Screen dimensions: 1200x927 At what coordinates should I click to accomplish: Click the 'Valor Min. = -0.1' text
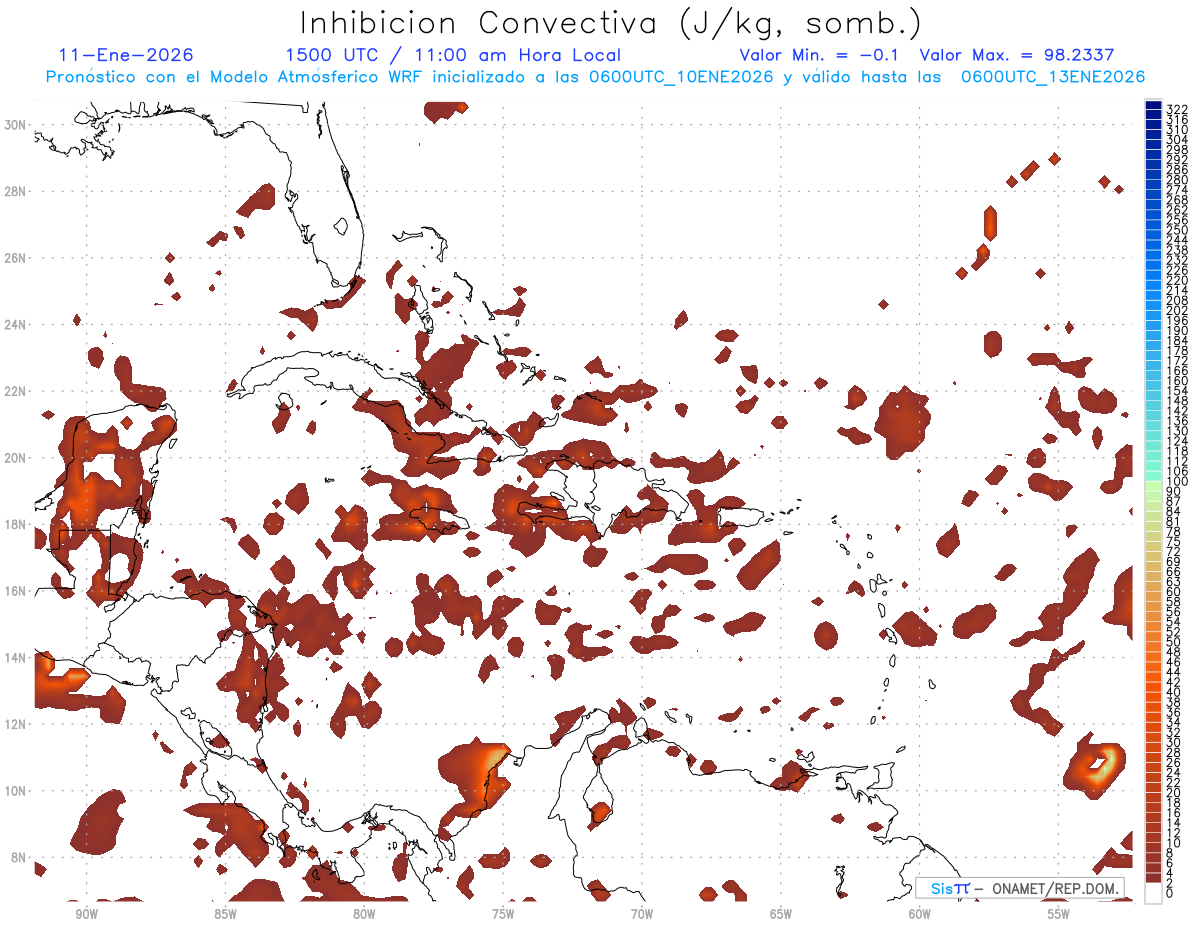coord(819,56)
